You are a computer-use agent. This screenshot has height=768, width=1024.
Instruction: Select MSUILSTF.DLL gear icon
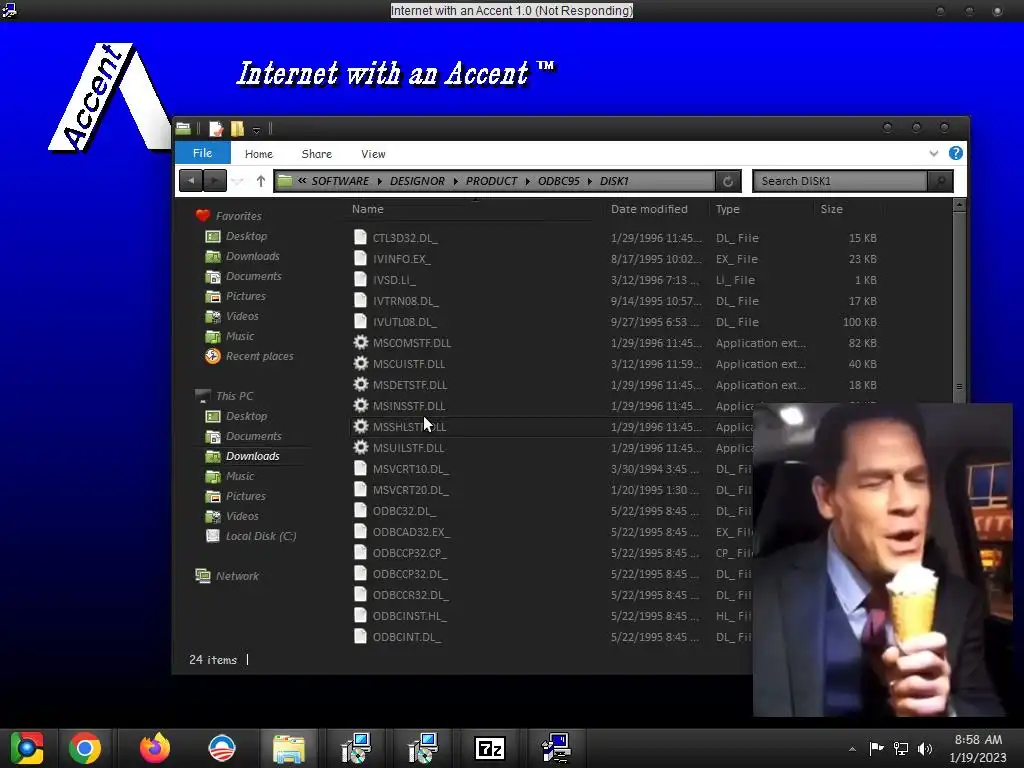pos(360,447)
